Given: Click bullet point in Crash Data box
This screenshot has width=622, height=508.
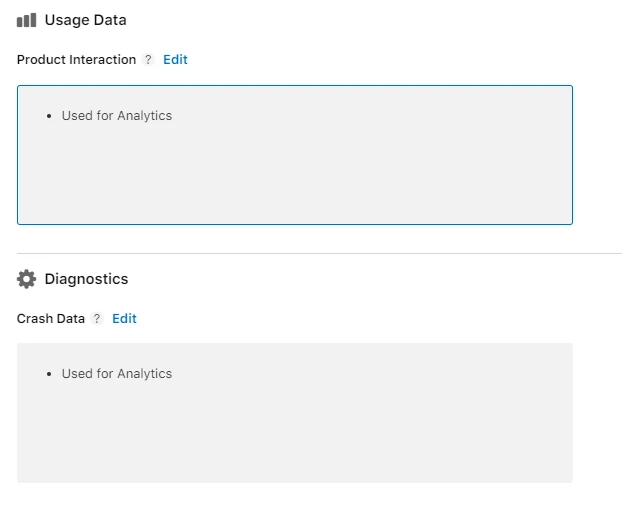Looking at the screenshot, I should 49,374.
